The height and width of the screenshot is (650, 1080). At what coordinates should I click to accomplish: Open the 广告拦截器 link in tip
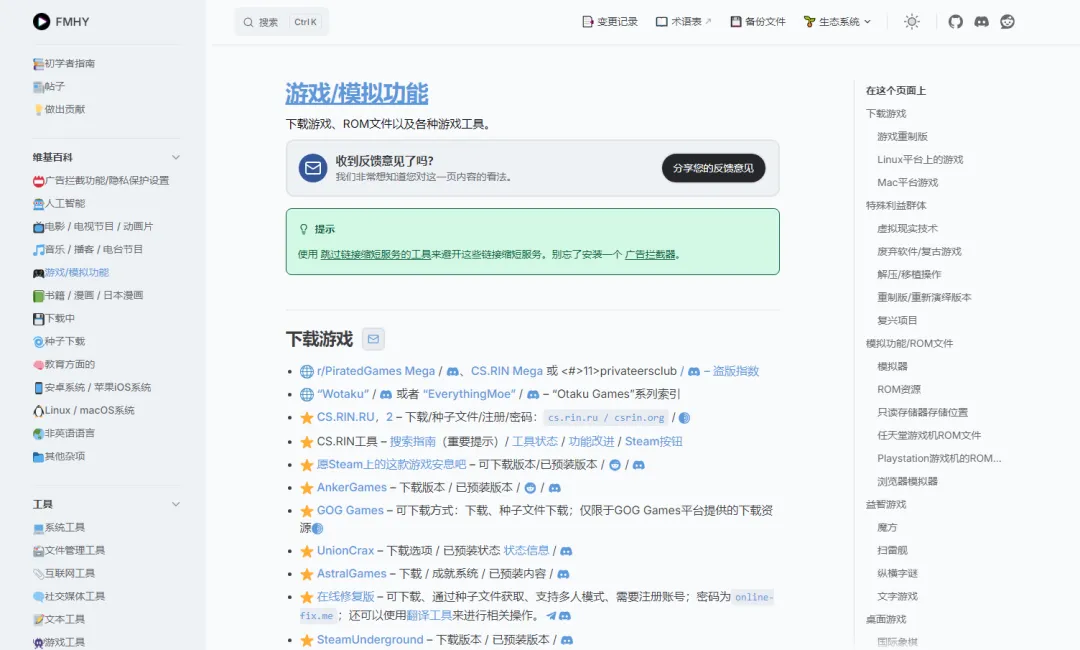coord(650,254)
